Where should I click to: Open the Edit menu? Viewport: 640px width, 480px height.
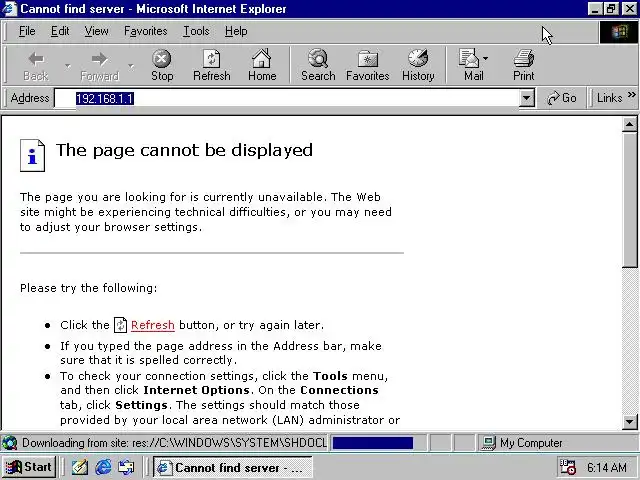pos(60,31)
